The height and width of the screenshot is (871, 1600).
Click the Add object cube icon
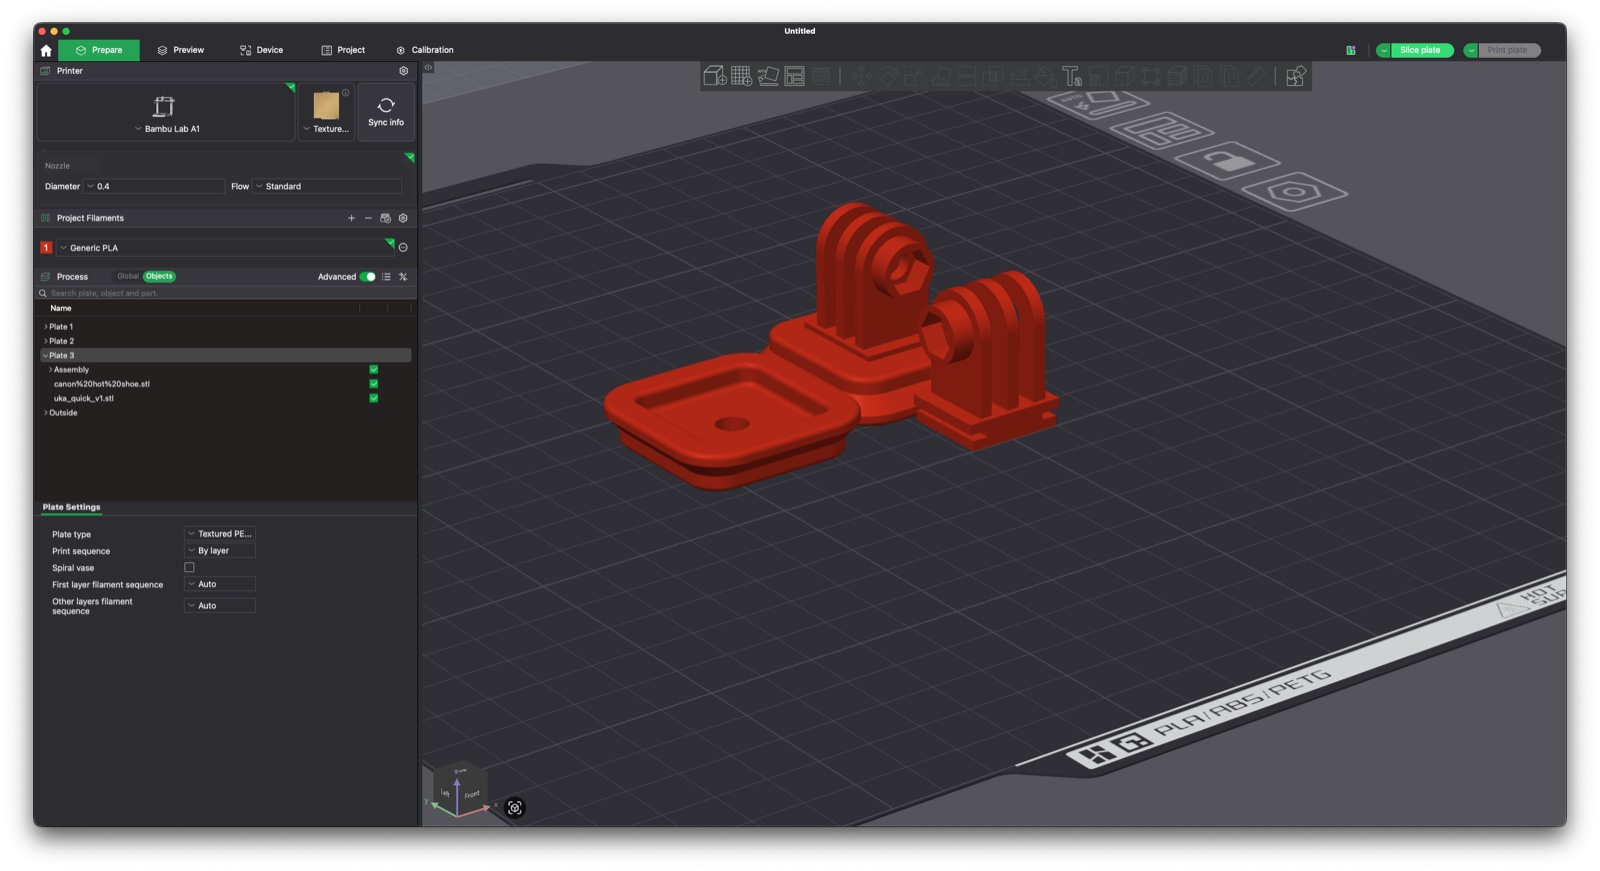click(x=715, y=76)
